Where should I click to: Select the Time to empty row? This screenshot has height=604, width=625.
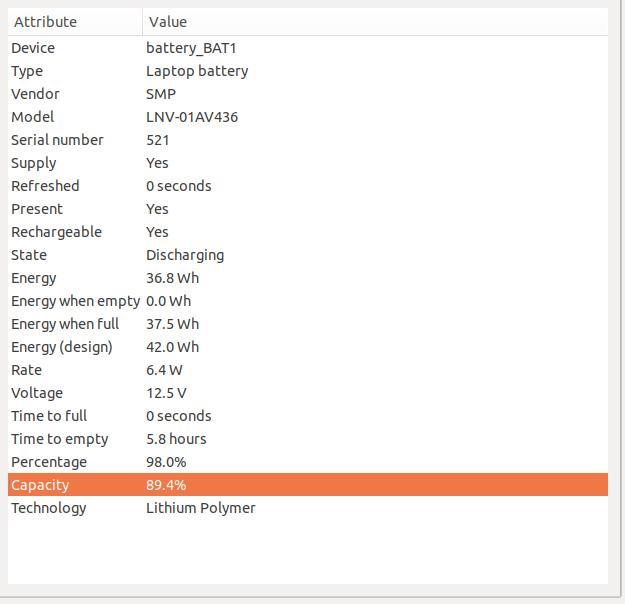coord(308,439)
